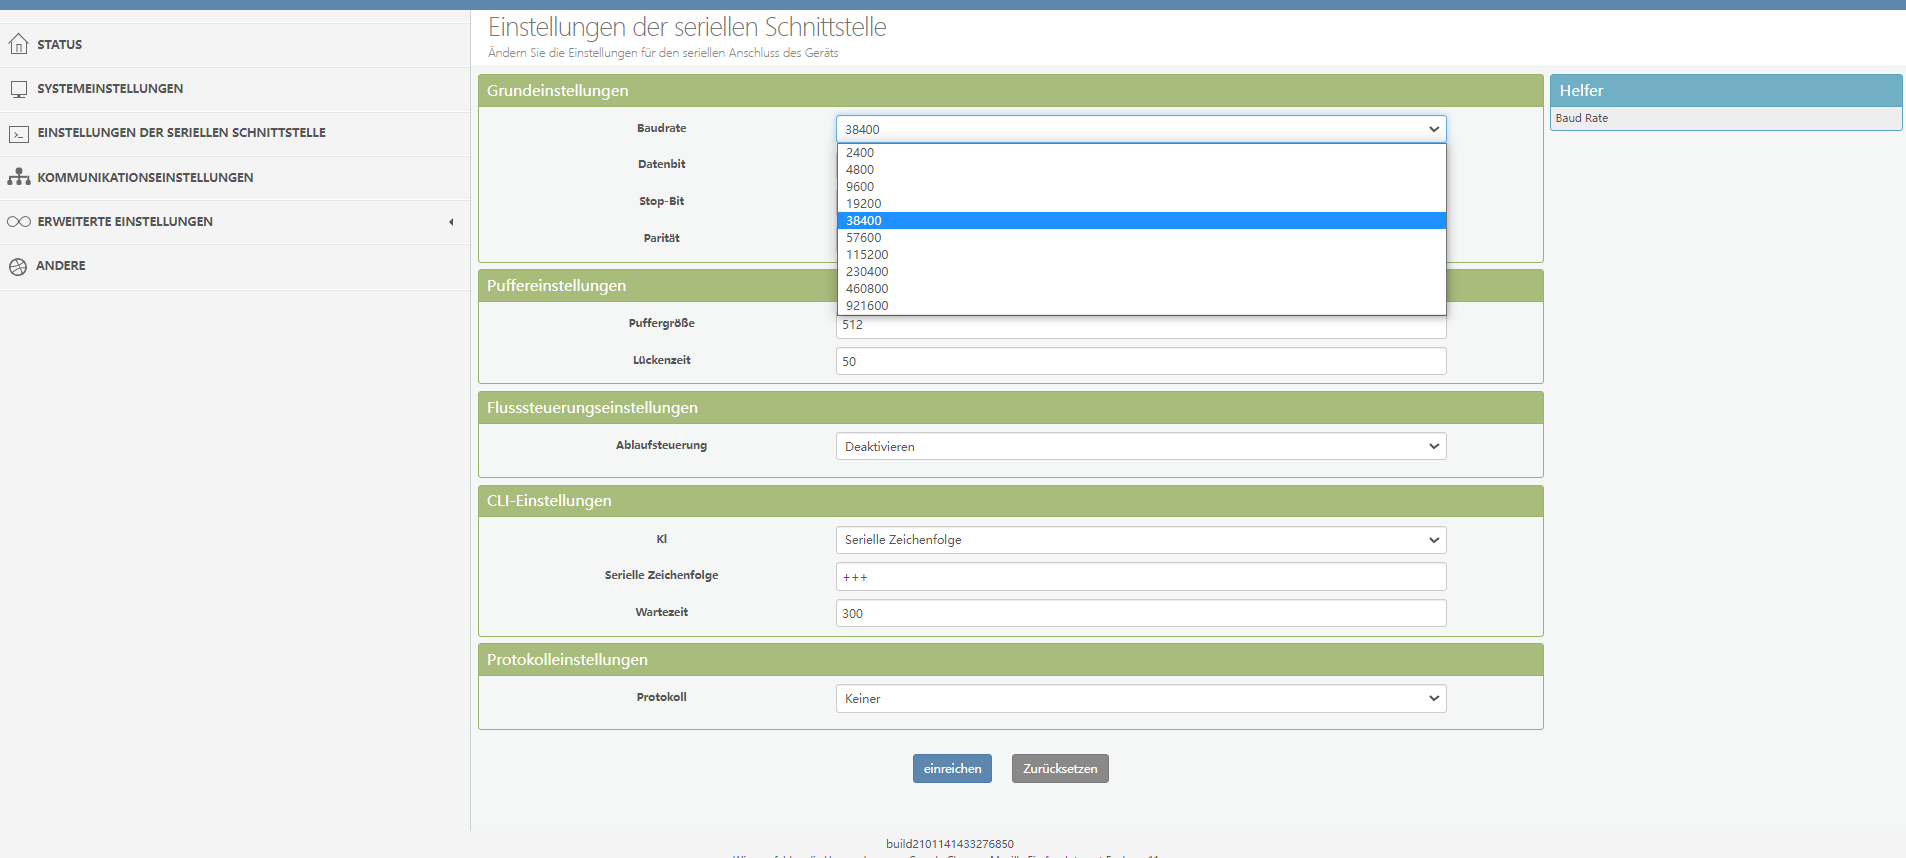
Task: Open the Protokoll dropdown
Action: coord(1140,698)
